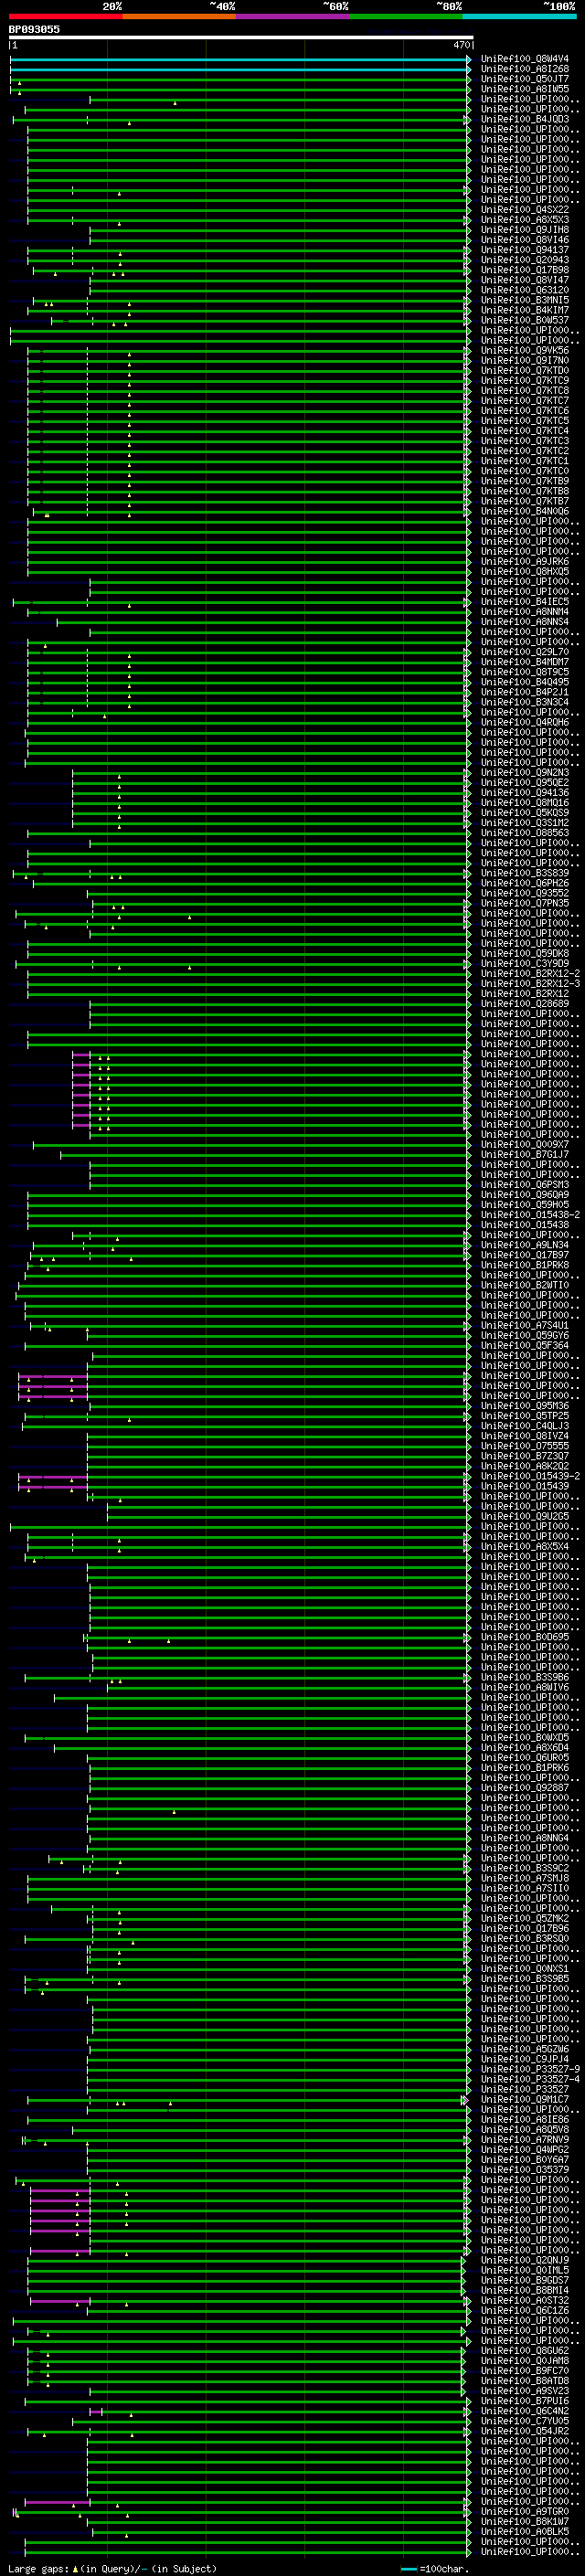Select the UniRef100_Q9JIM8 hit label
The height and width of the screenshot is (2576, 585).
525,230
